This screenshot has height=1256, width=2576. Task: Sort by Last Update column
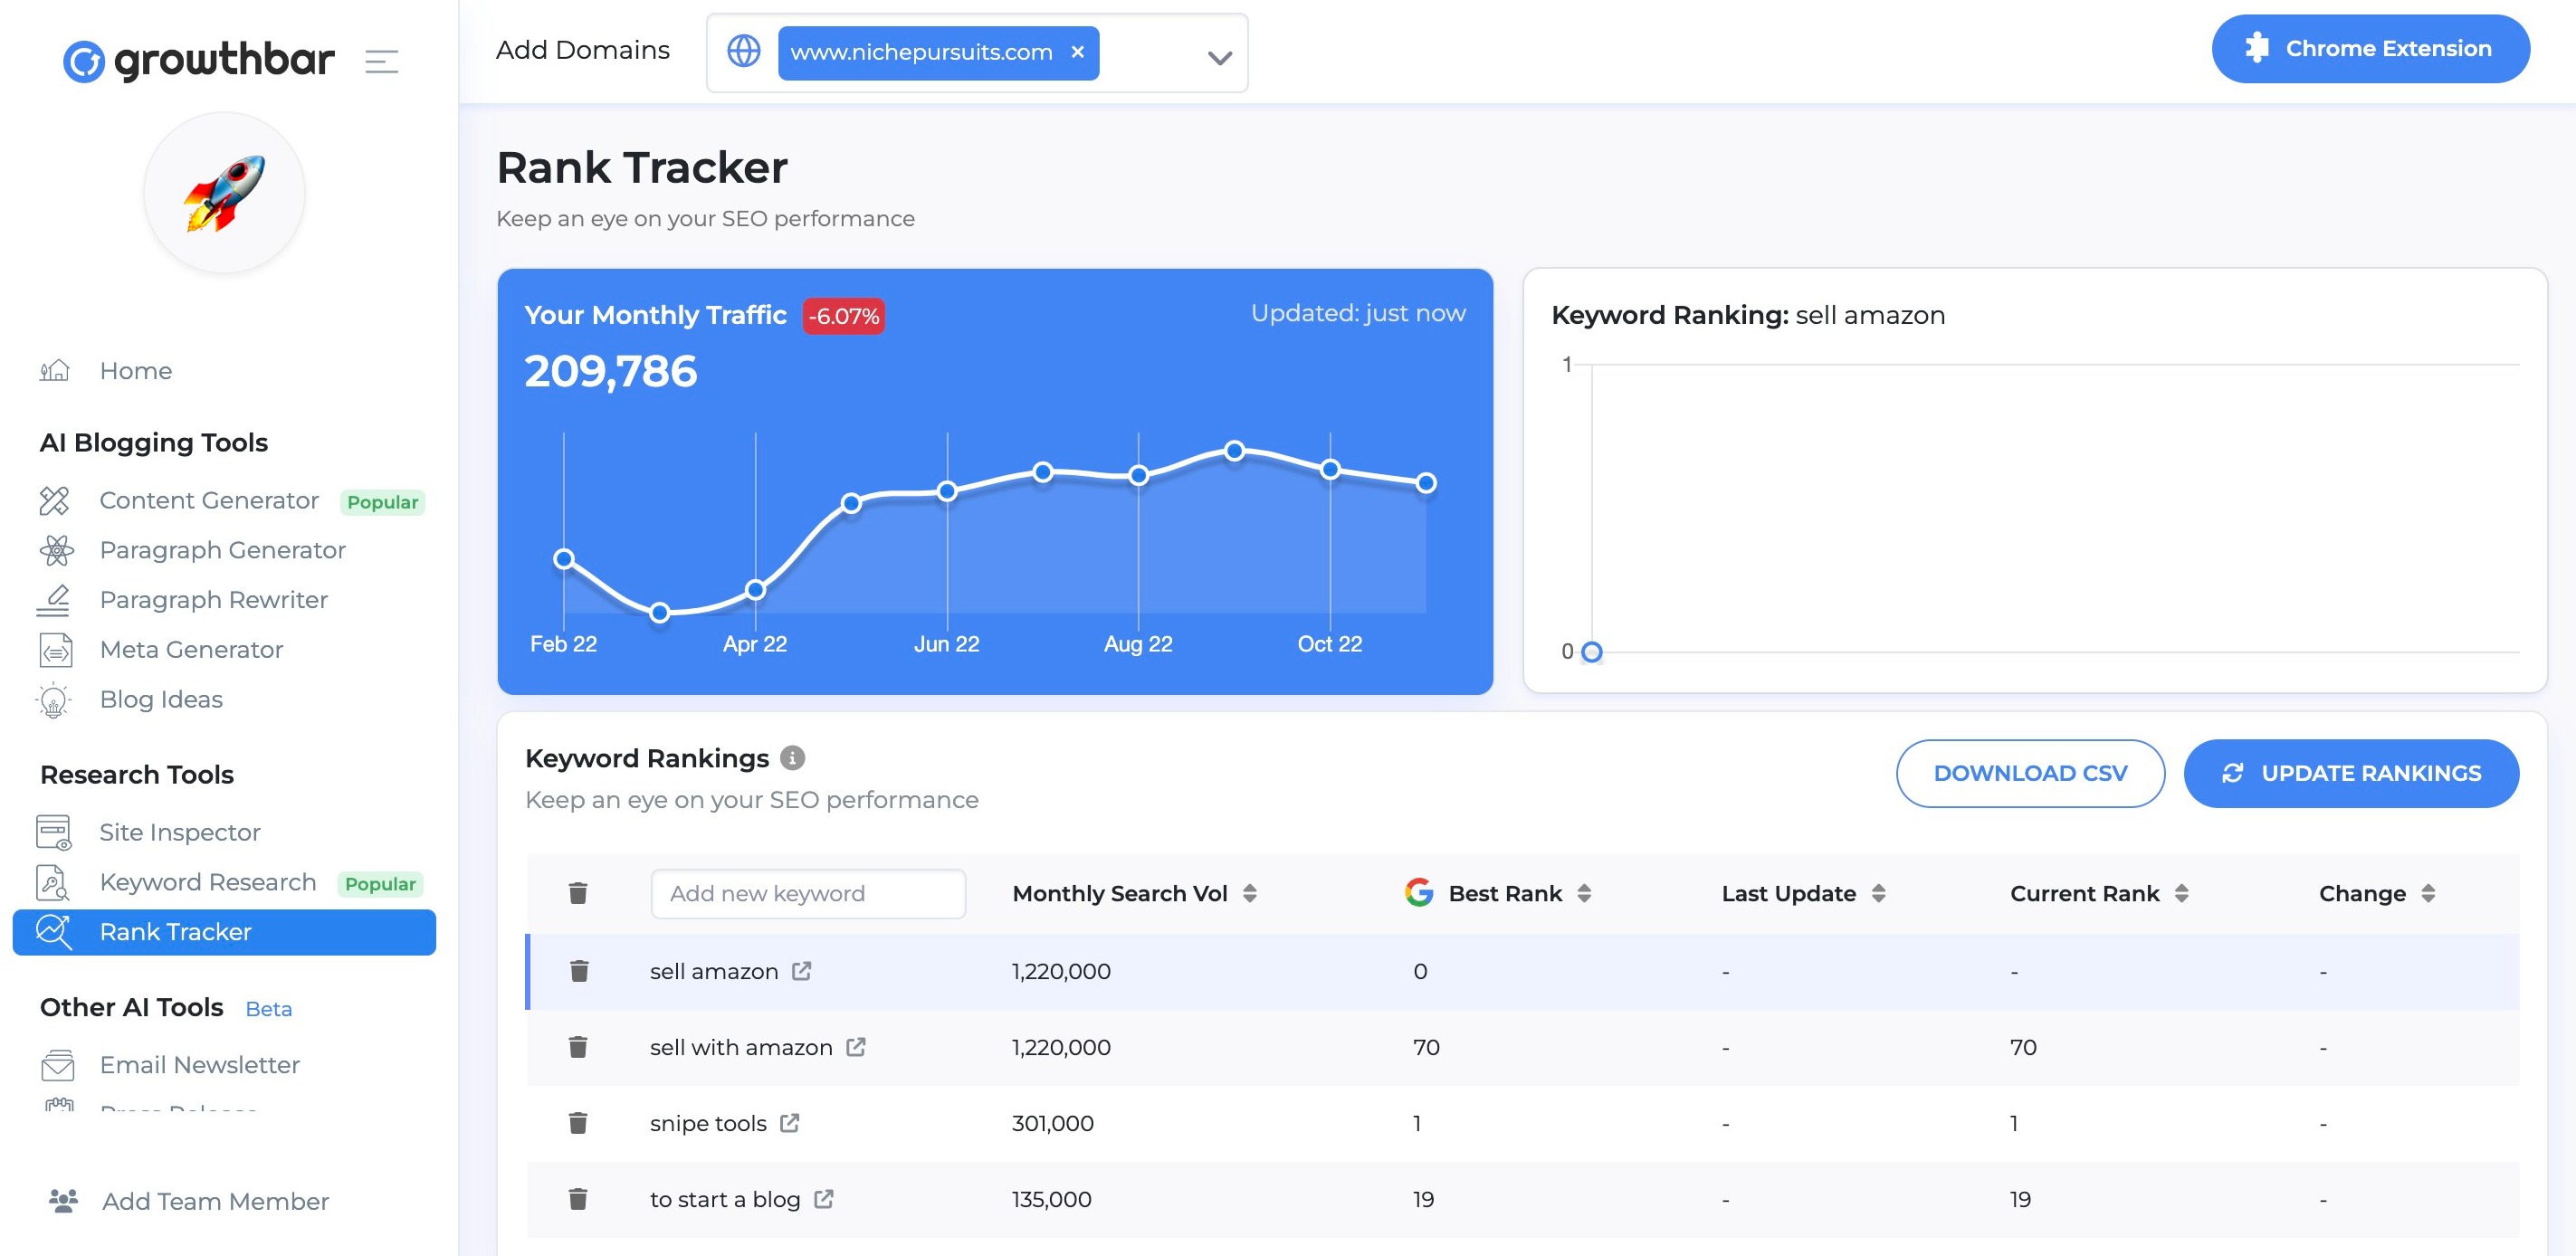coord(1878,893)
